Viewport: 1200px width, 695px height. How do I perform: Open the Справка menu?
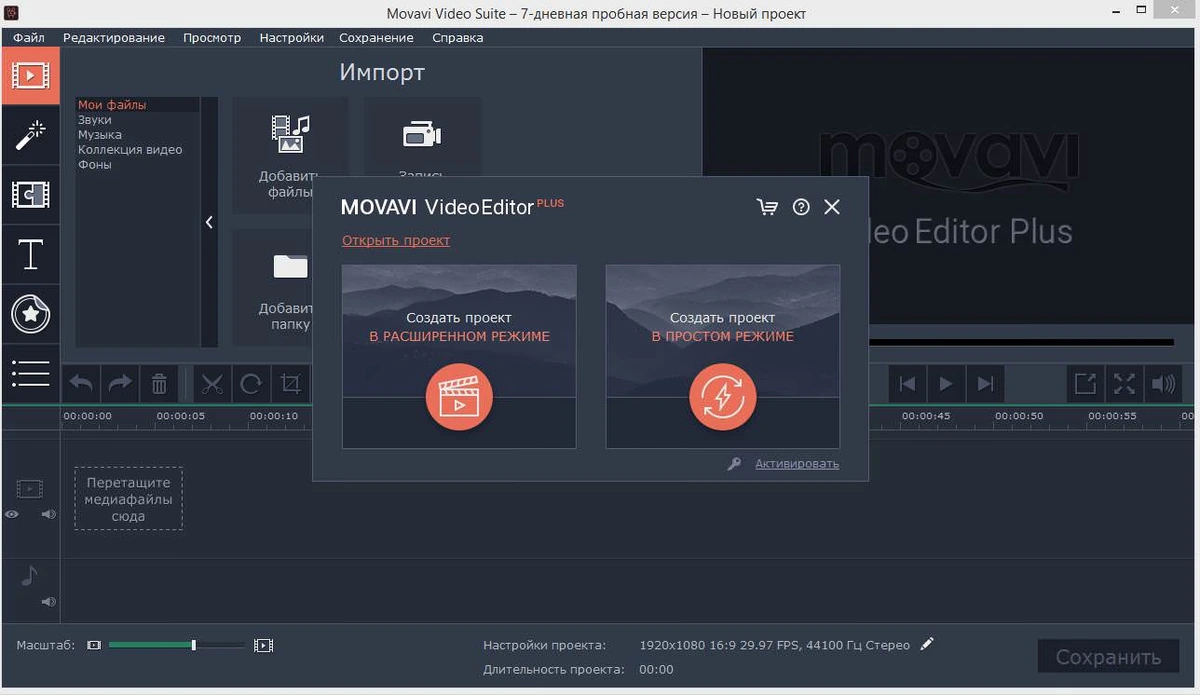click(x=458, y=37)
